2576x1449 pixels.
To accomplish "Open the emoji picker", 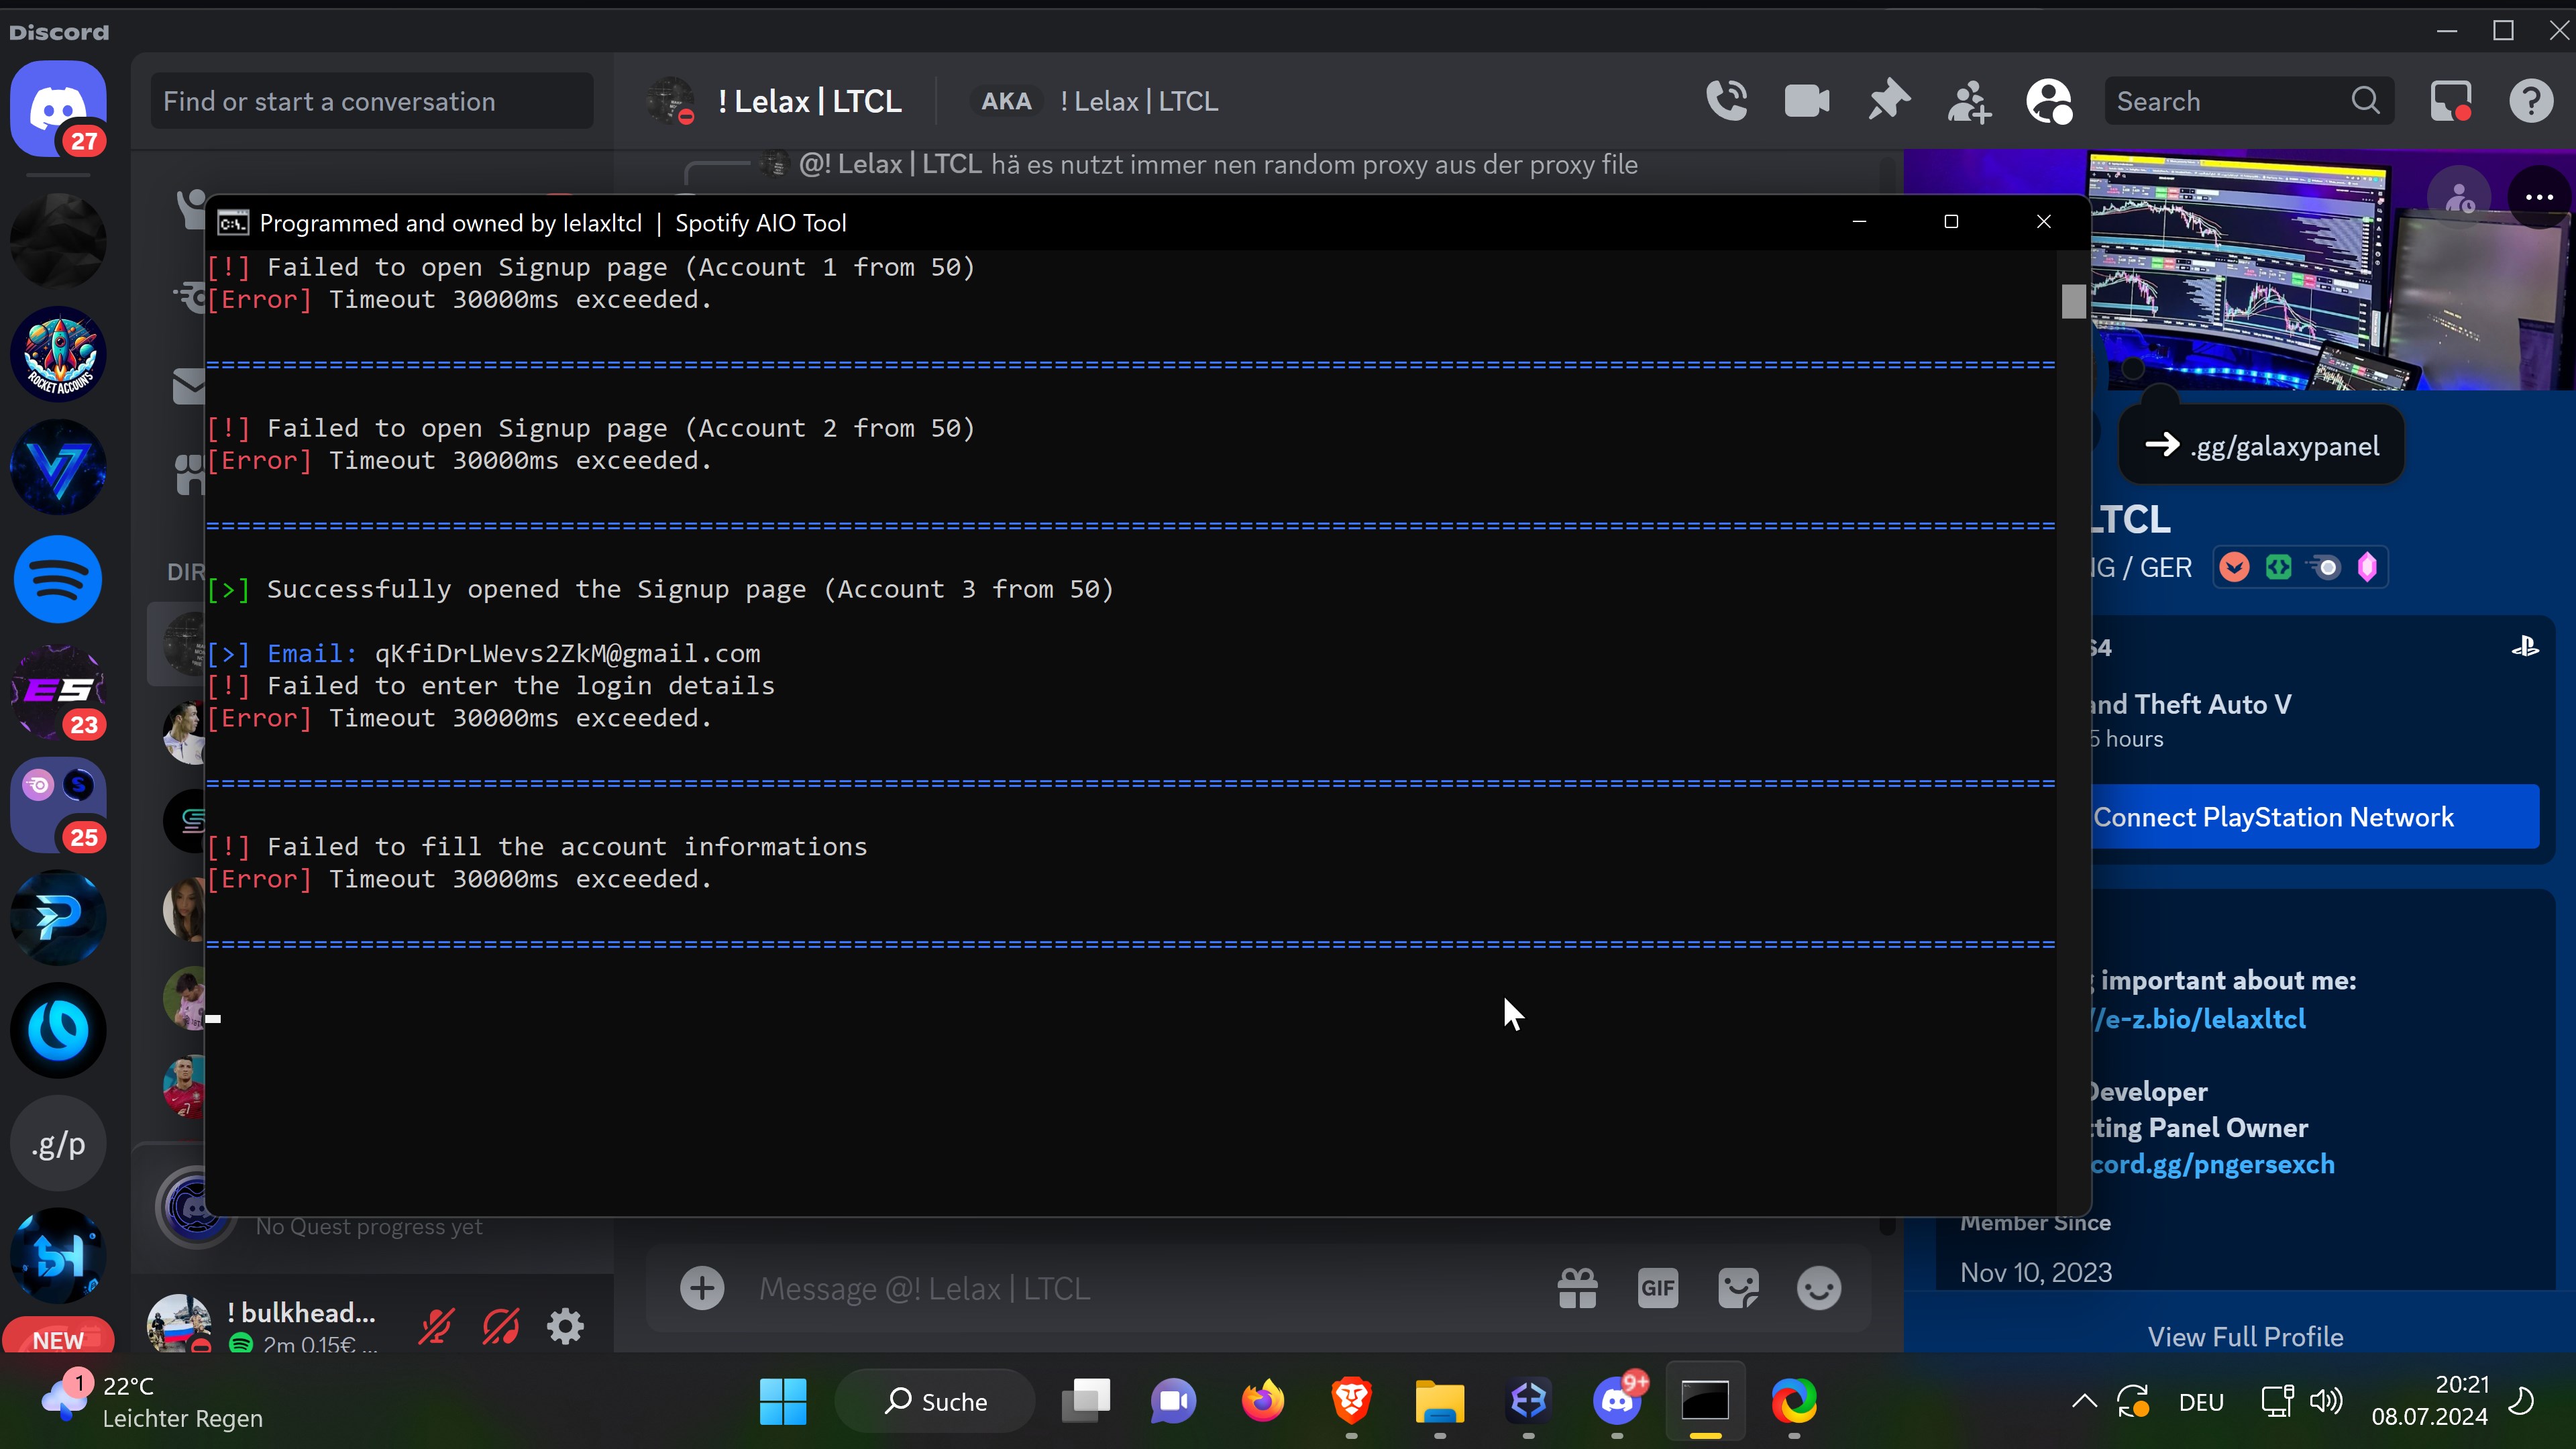I will coord(1818,1288).
